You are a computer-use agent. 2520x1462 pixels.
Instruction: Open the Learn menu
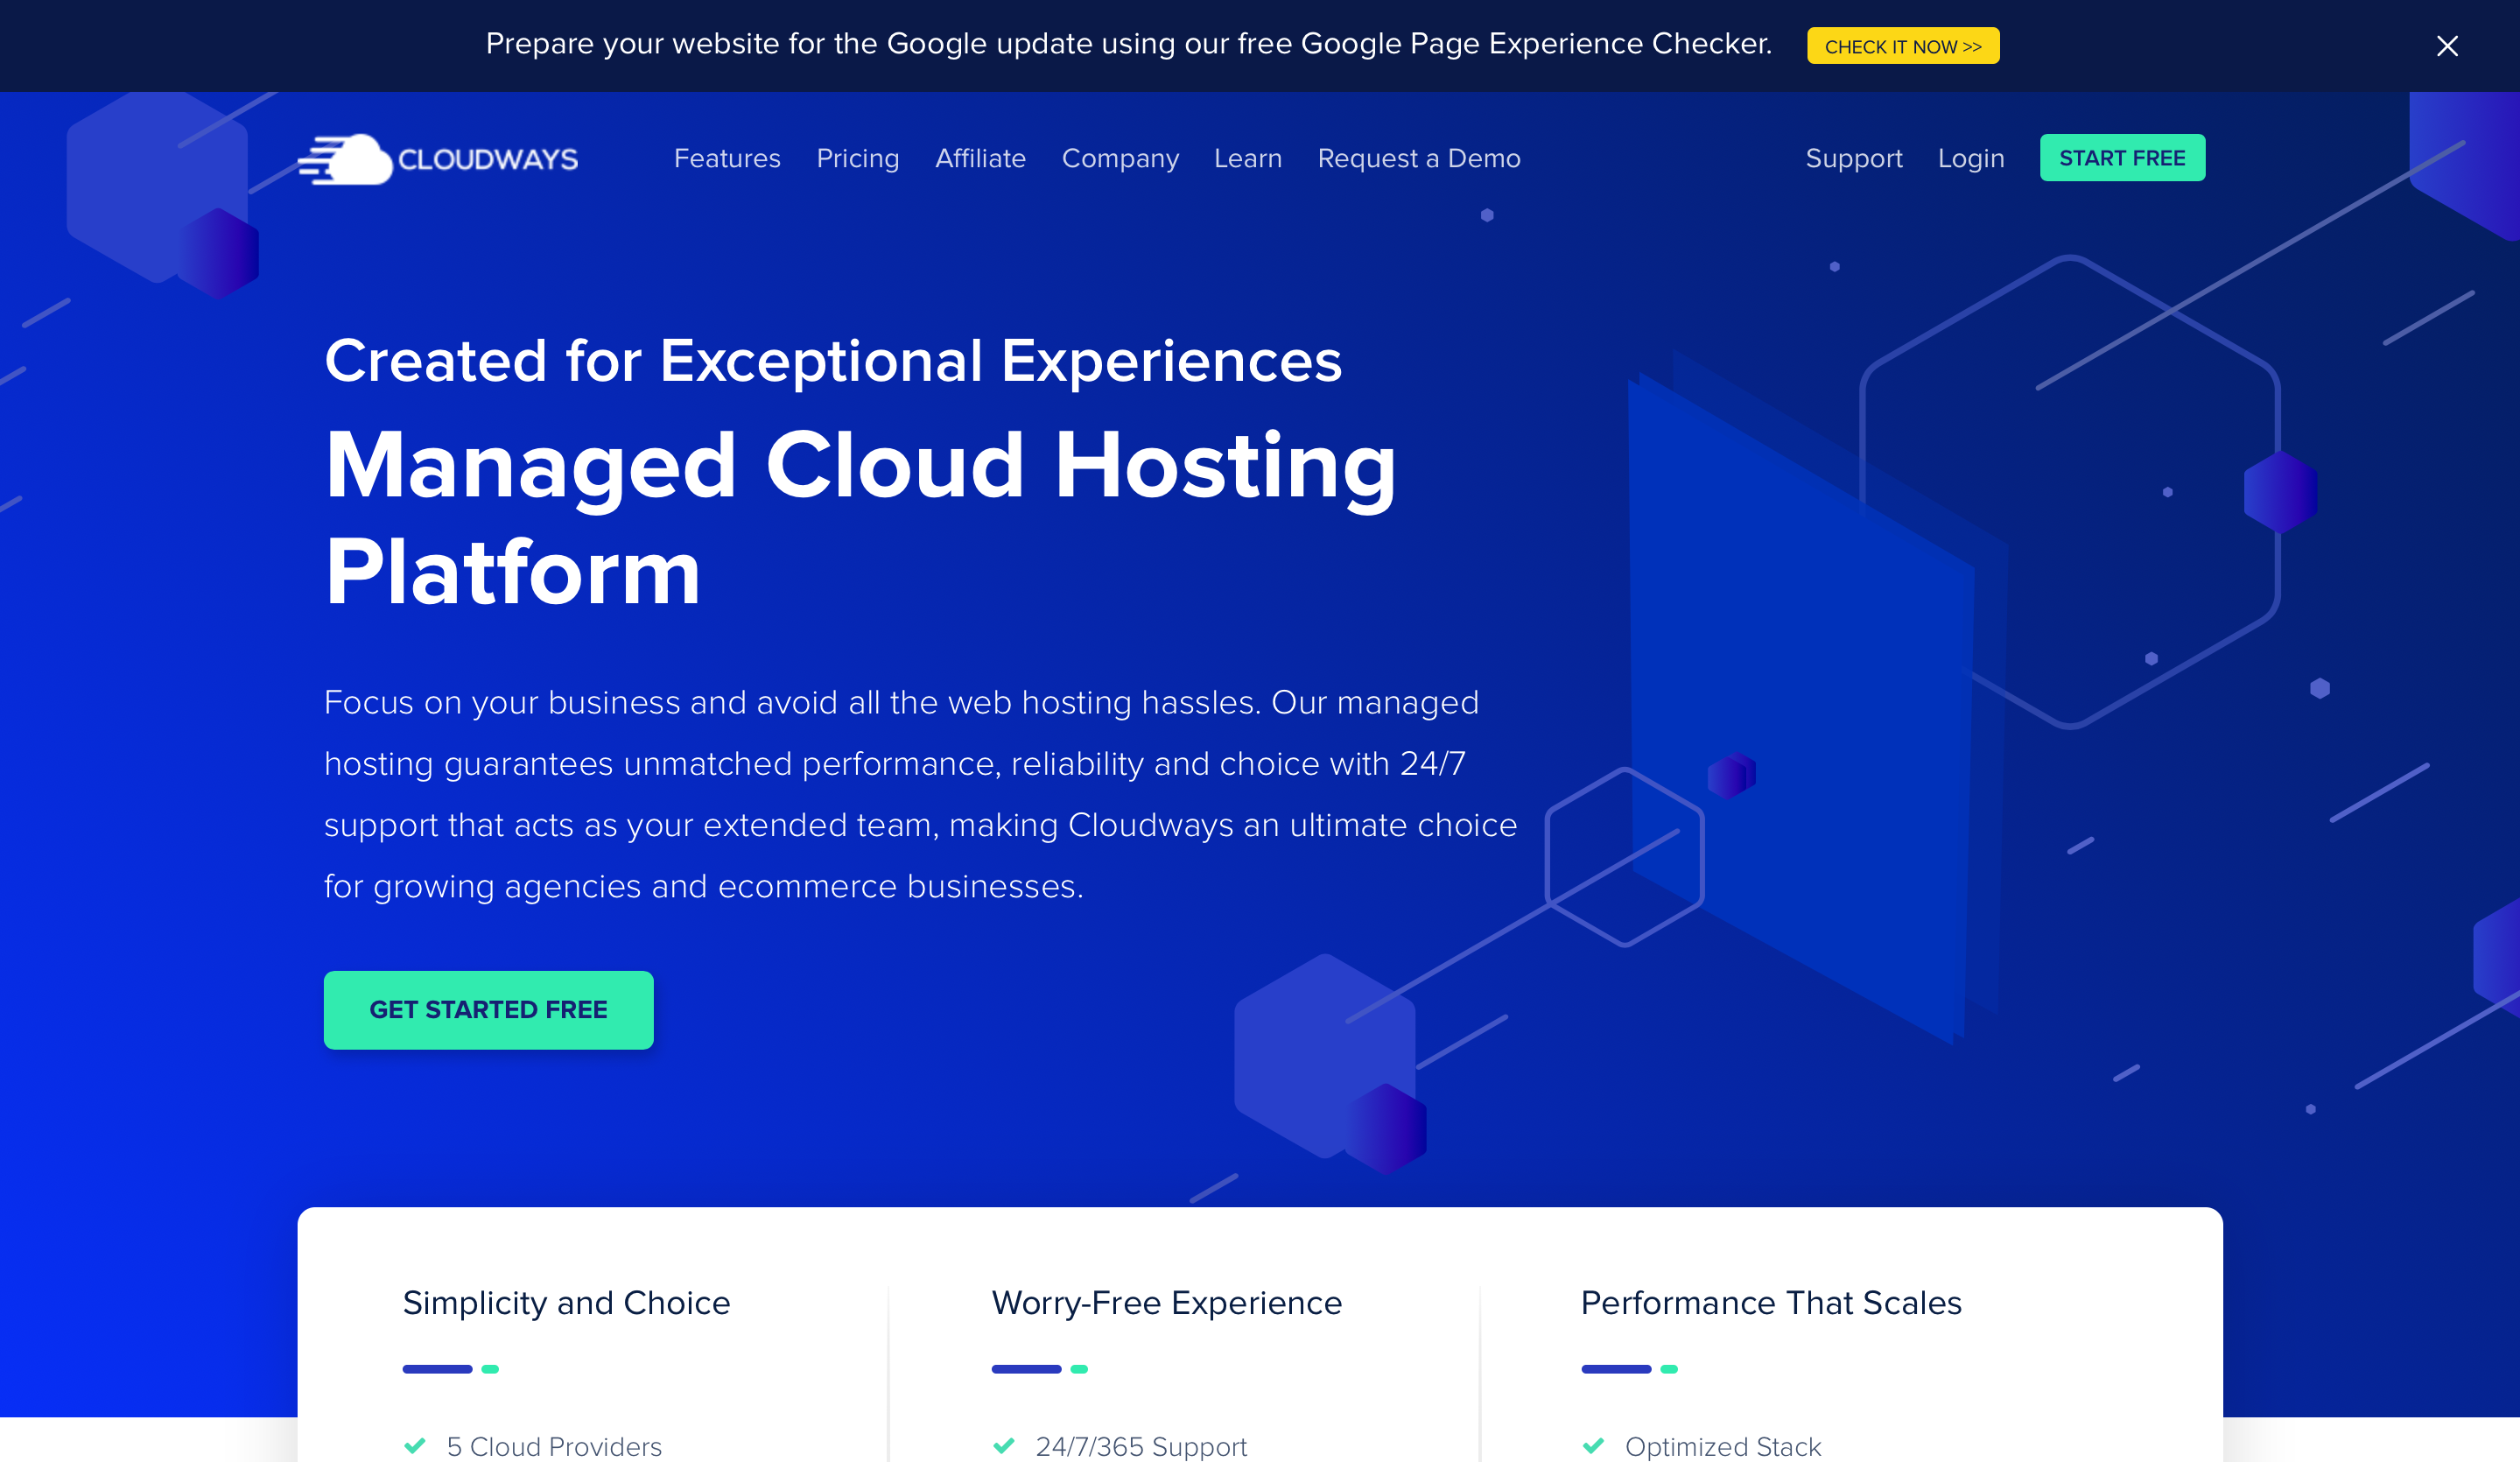coord(1247,158)
